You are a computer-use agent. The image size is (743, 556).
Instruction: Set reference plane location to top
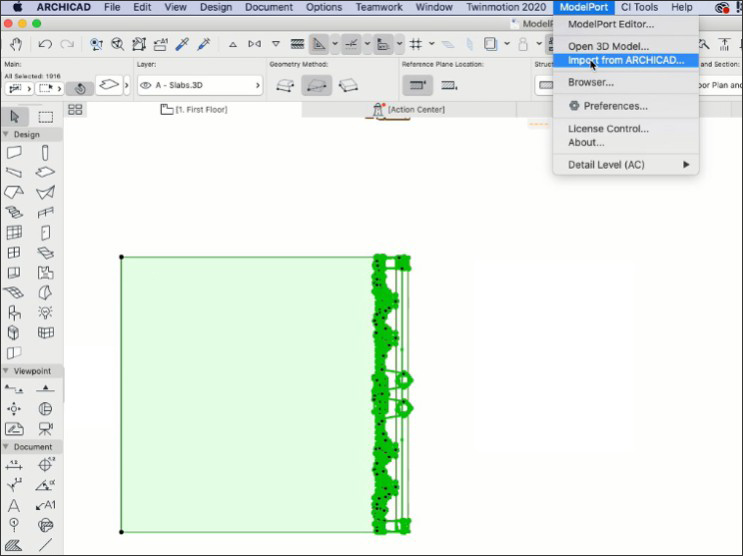pyautogui.click(x=417, y=85)
